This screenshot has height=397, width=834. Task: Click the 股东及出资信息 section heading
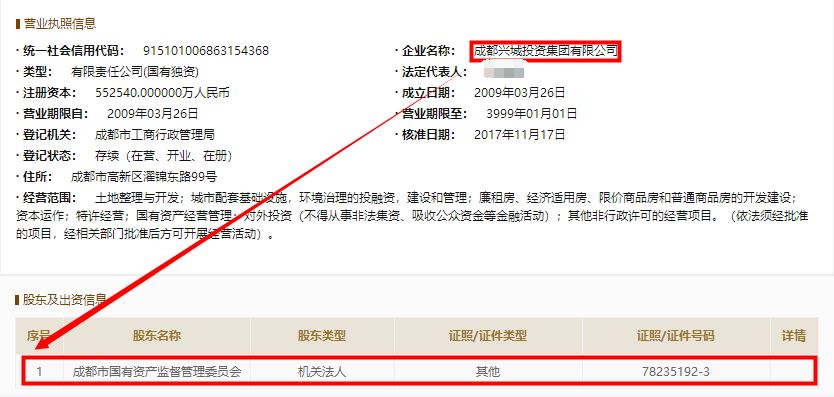pos(64,300)
